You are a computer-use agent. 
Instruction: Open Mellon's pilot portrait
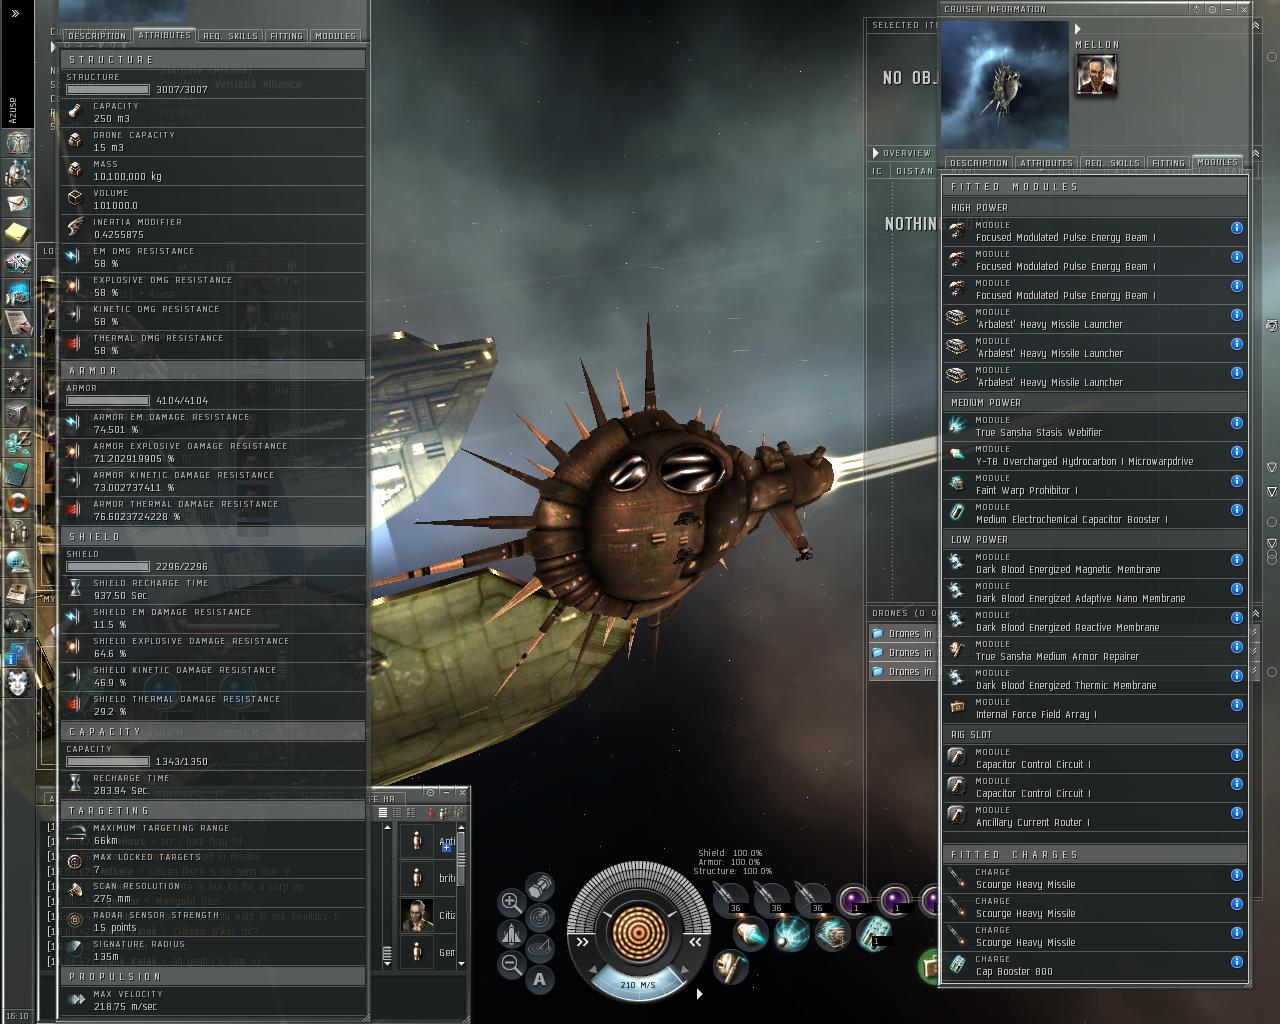pos(1096,75)
